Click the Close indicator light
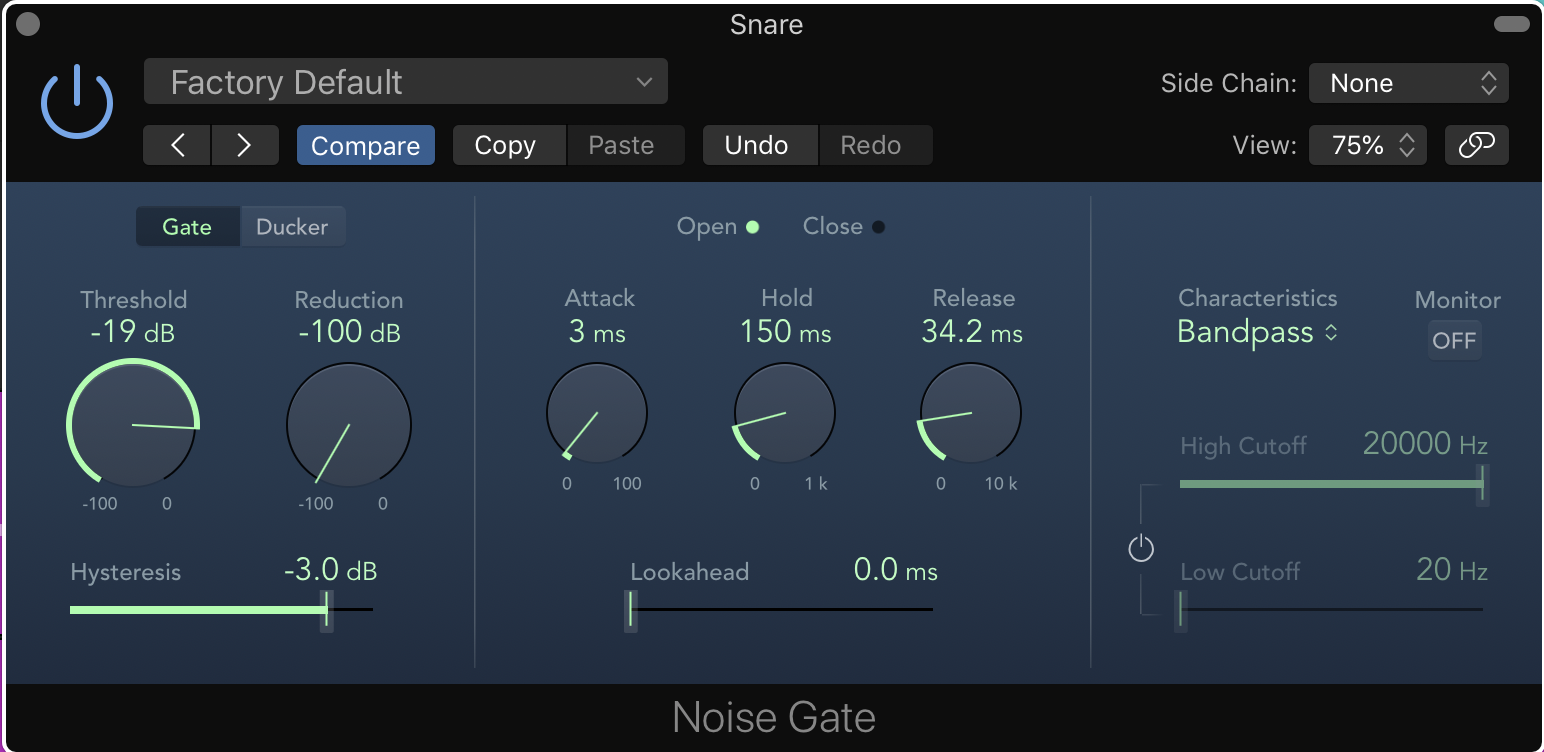 click(x=878, y=227)
